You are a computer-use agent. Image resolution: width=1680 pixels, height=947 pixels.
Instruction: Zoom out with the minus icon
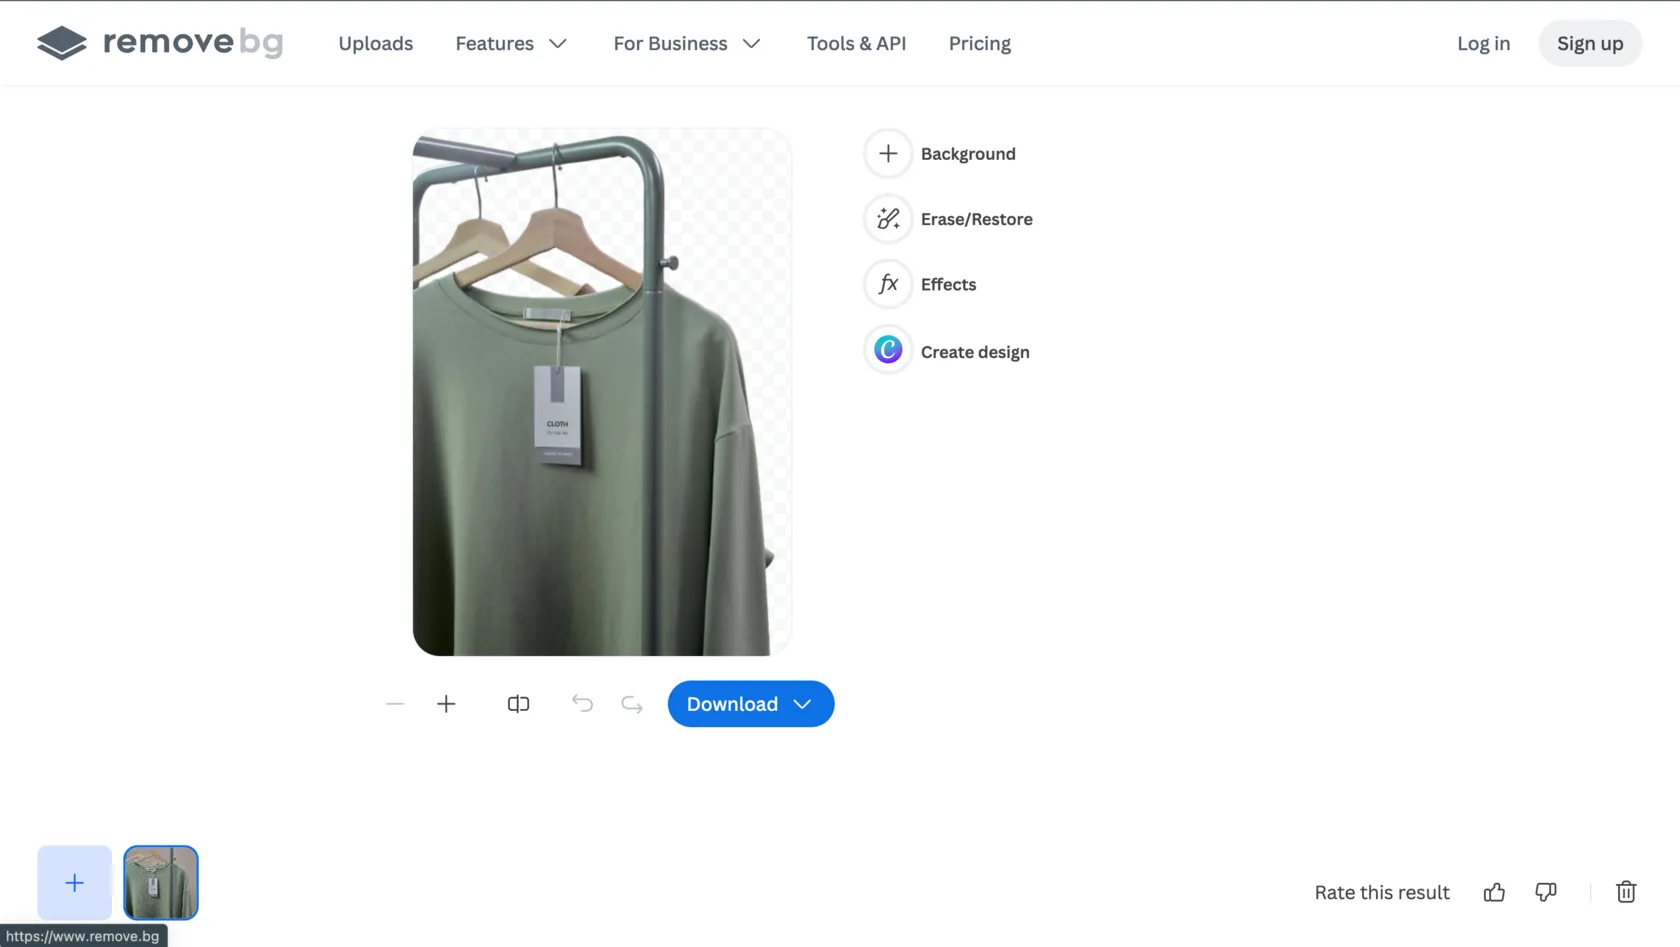(x=395, y=704)
